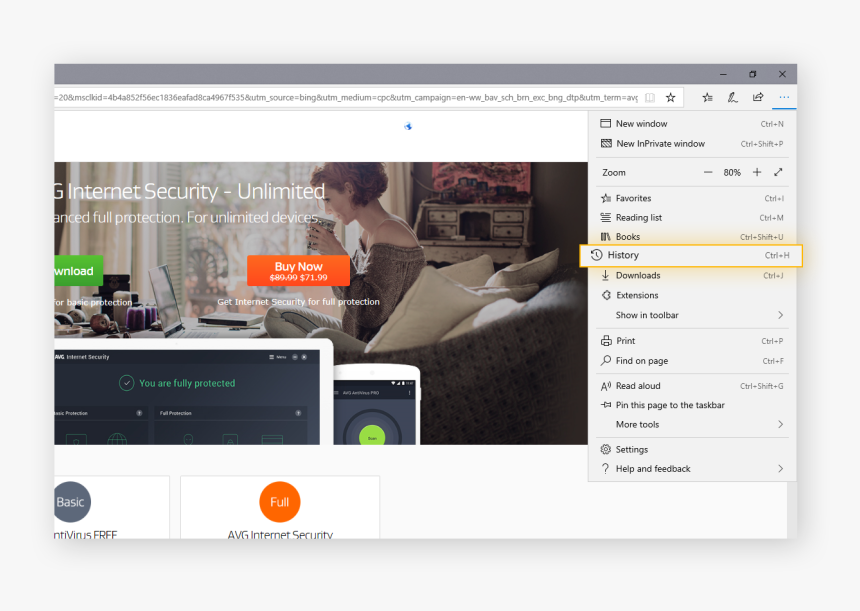Enter full screen from Zoom row

(x=779, y=172)
